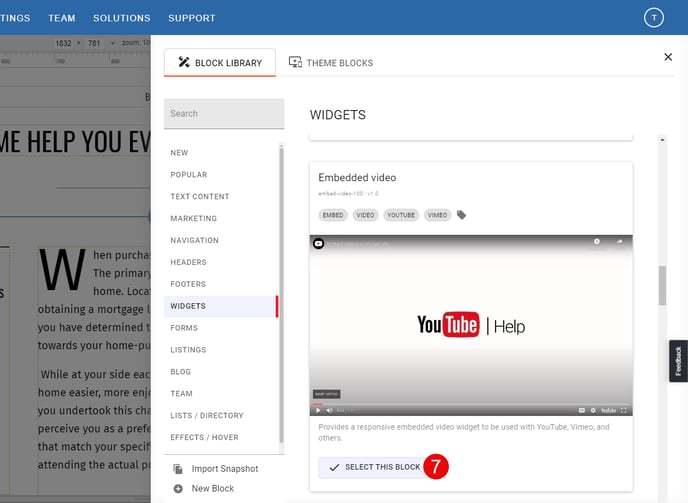688x503 pixels.
Task: Select the Lists / Directory category
Action: (x=207, y=416)
